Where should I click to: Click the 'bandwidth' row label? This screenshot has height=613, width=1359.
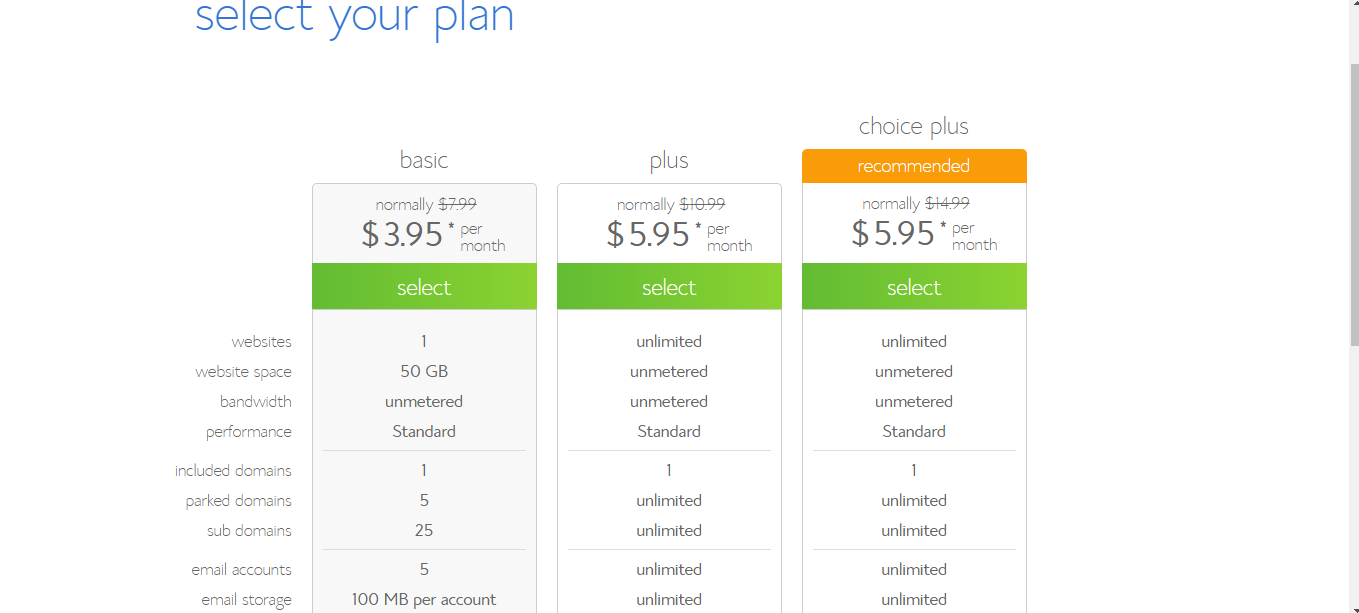point(256,402)
